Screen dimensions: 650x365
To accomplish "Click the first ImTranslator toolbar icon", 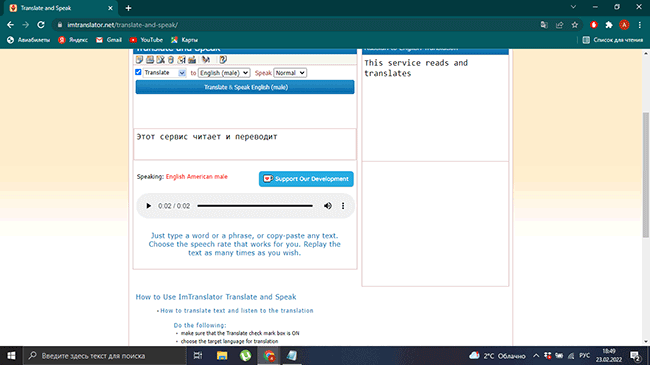I will click(139, 60).
